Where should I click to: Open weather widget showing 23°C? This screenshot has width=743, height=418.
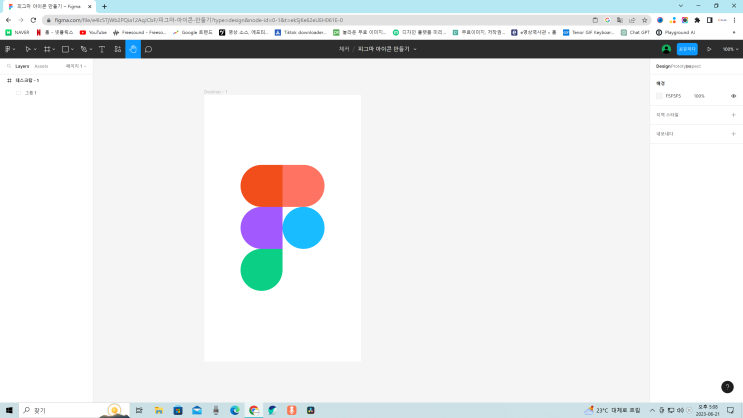pyautogui.click(x=612, y=410)
